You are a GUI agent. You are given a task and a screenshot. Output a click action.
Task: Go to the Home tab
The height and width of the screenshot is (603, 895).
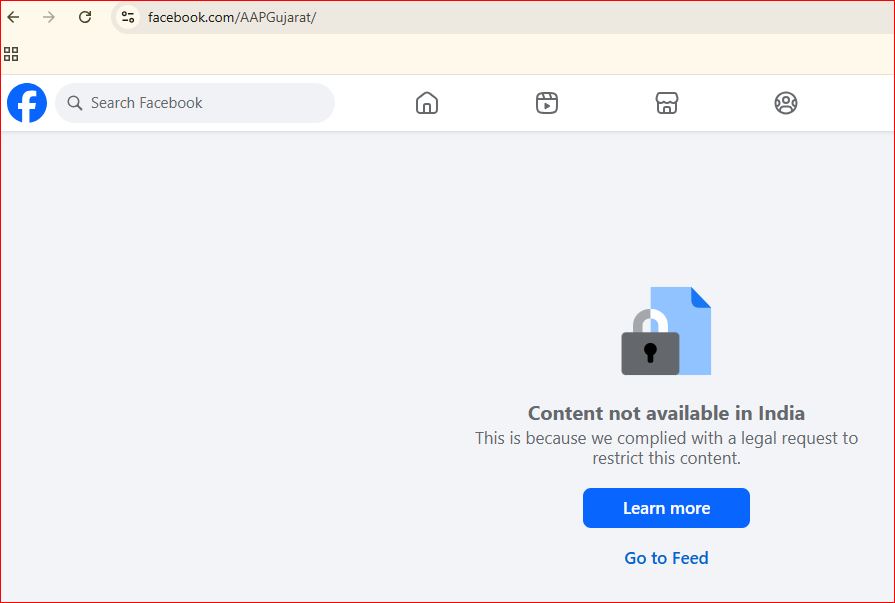click(427, 103)
